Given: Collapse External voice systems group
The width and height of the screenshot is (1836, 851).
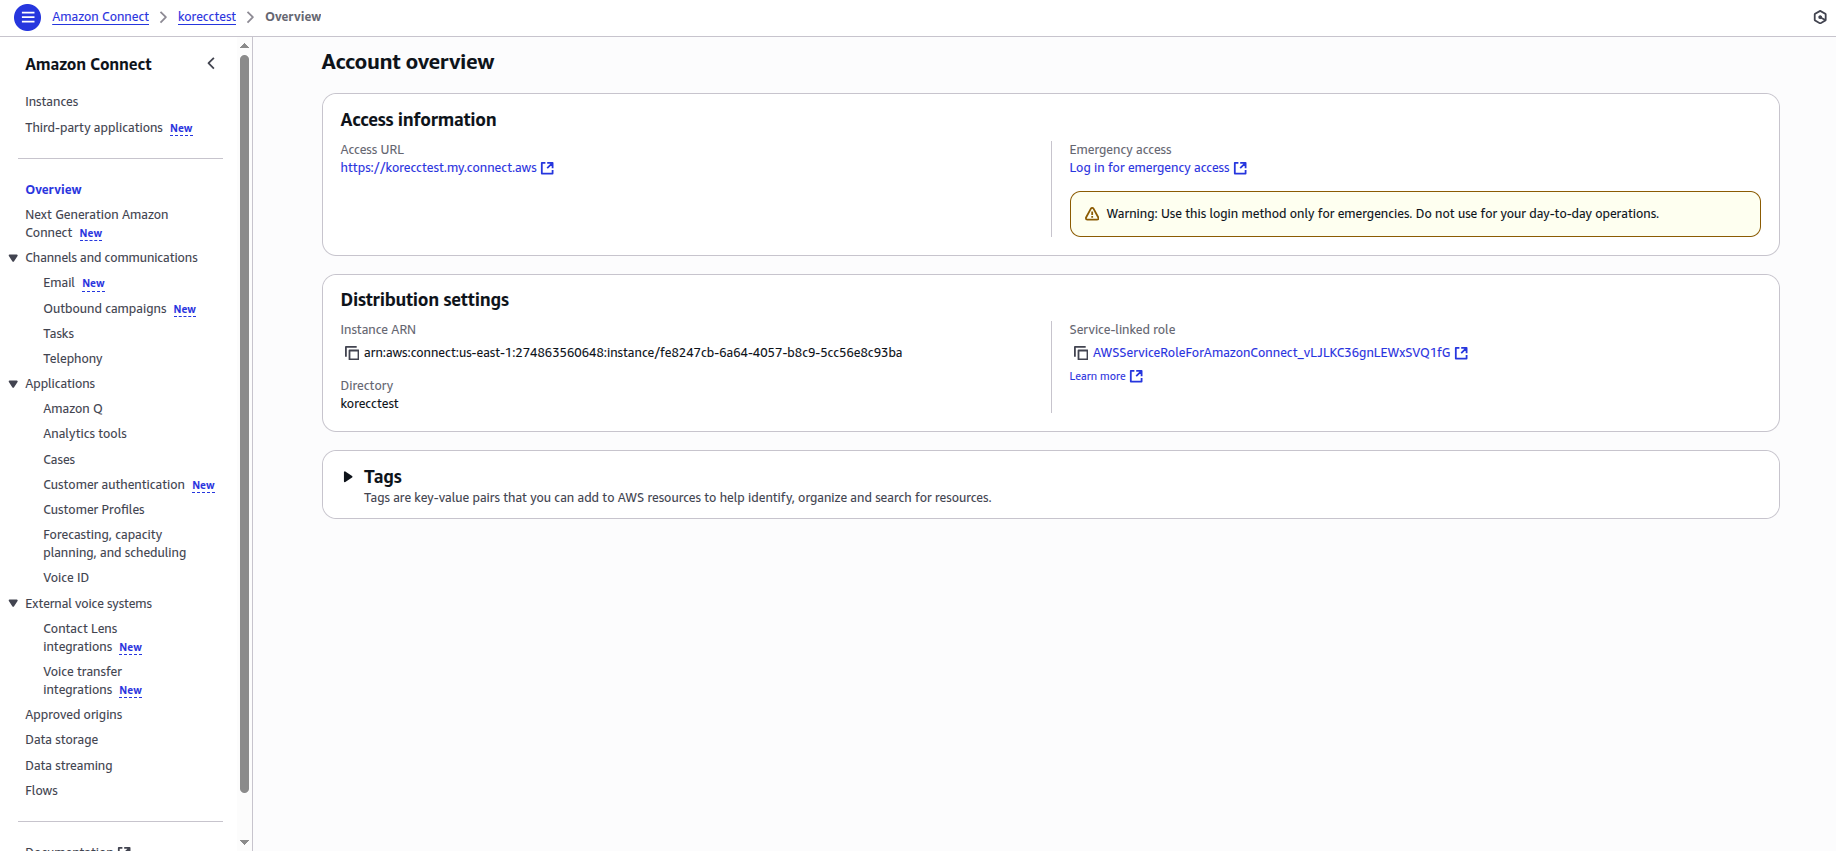Looking at the screenshot, I should (14, 604).
